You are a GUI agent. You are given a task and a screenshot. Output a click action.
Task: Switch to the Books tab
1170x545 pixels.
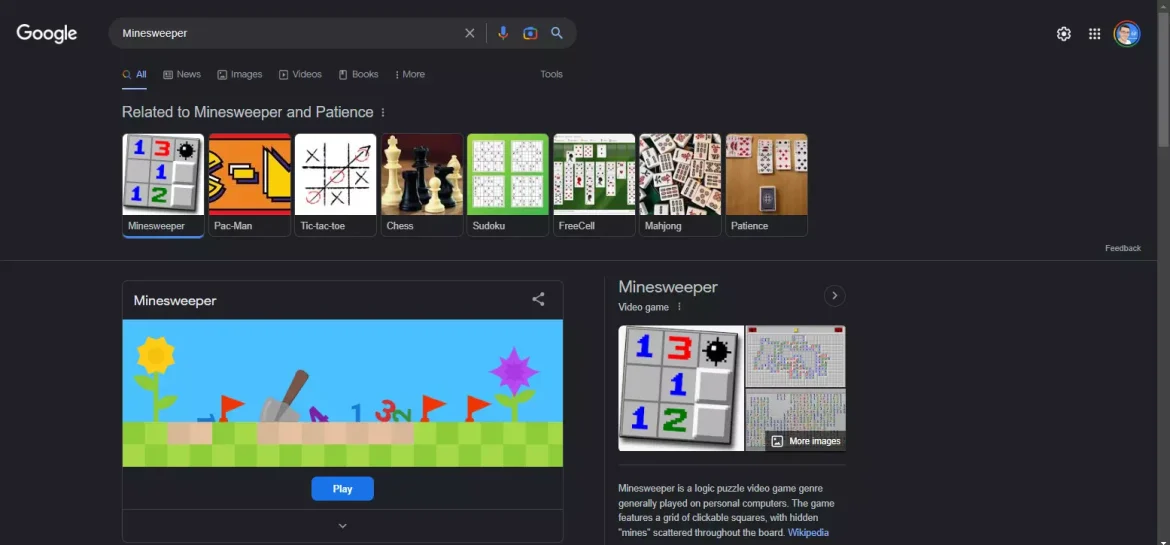[x=358, y=75]
